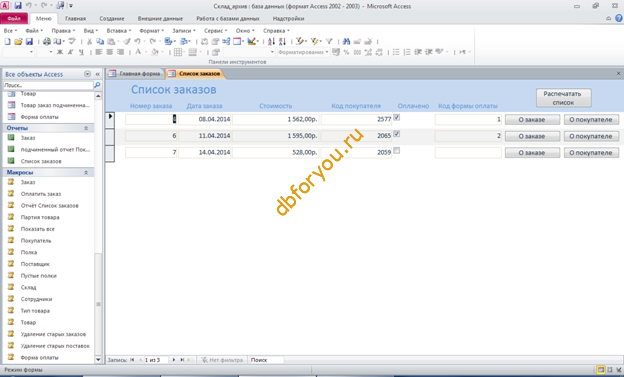The width and height of the screenshot is (624, 377).
Task: Open the Оплатить заказ macro
Action: click(41, 194)
